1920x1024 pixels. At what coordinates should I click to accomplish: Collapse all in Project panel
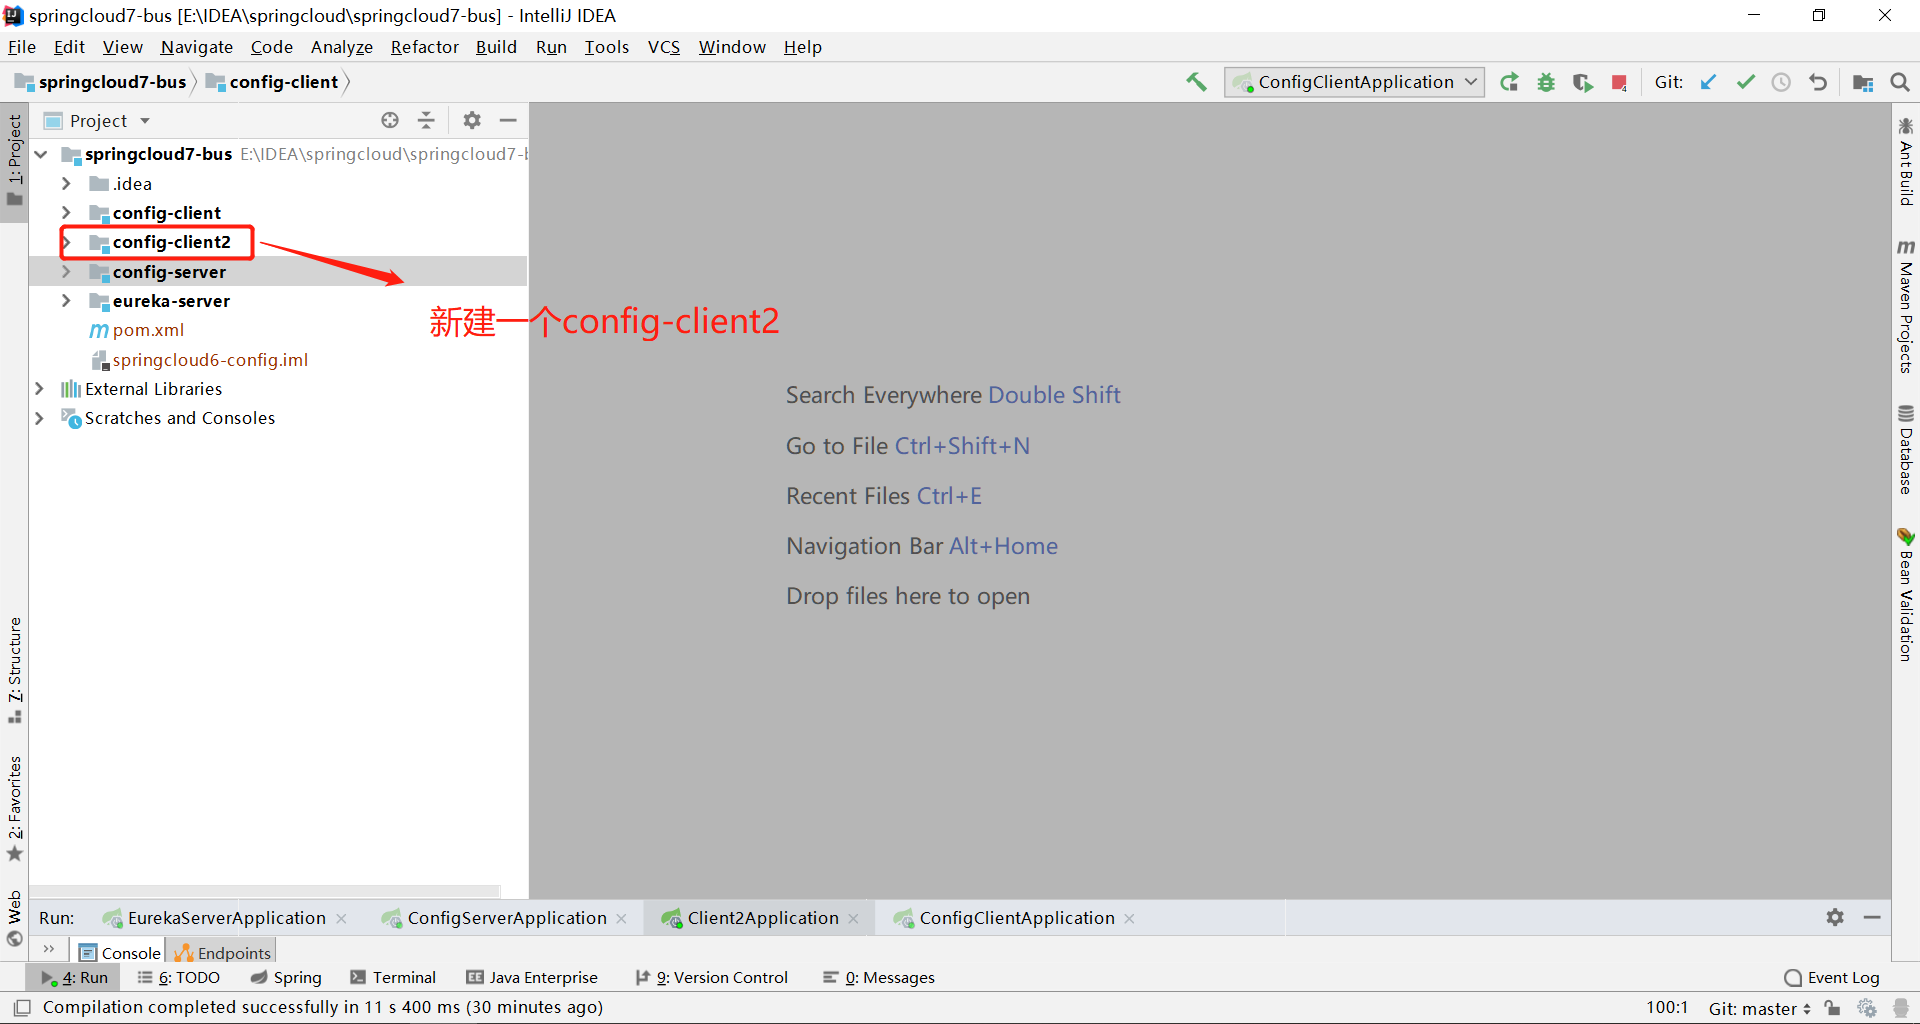(426, 120)
